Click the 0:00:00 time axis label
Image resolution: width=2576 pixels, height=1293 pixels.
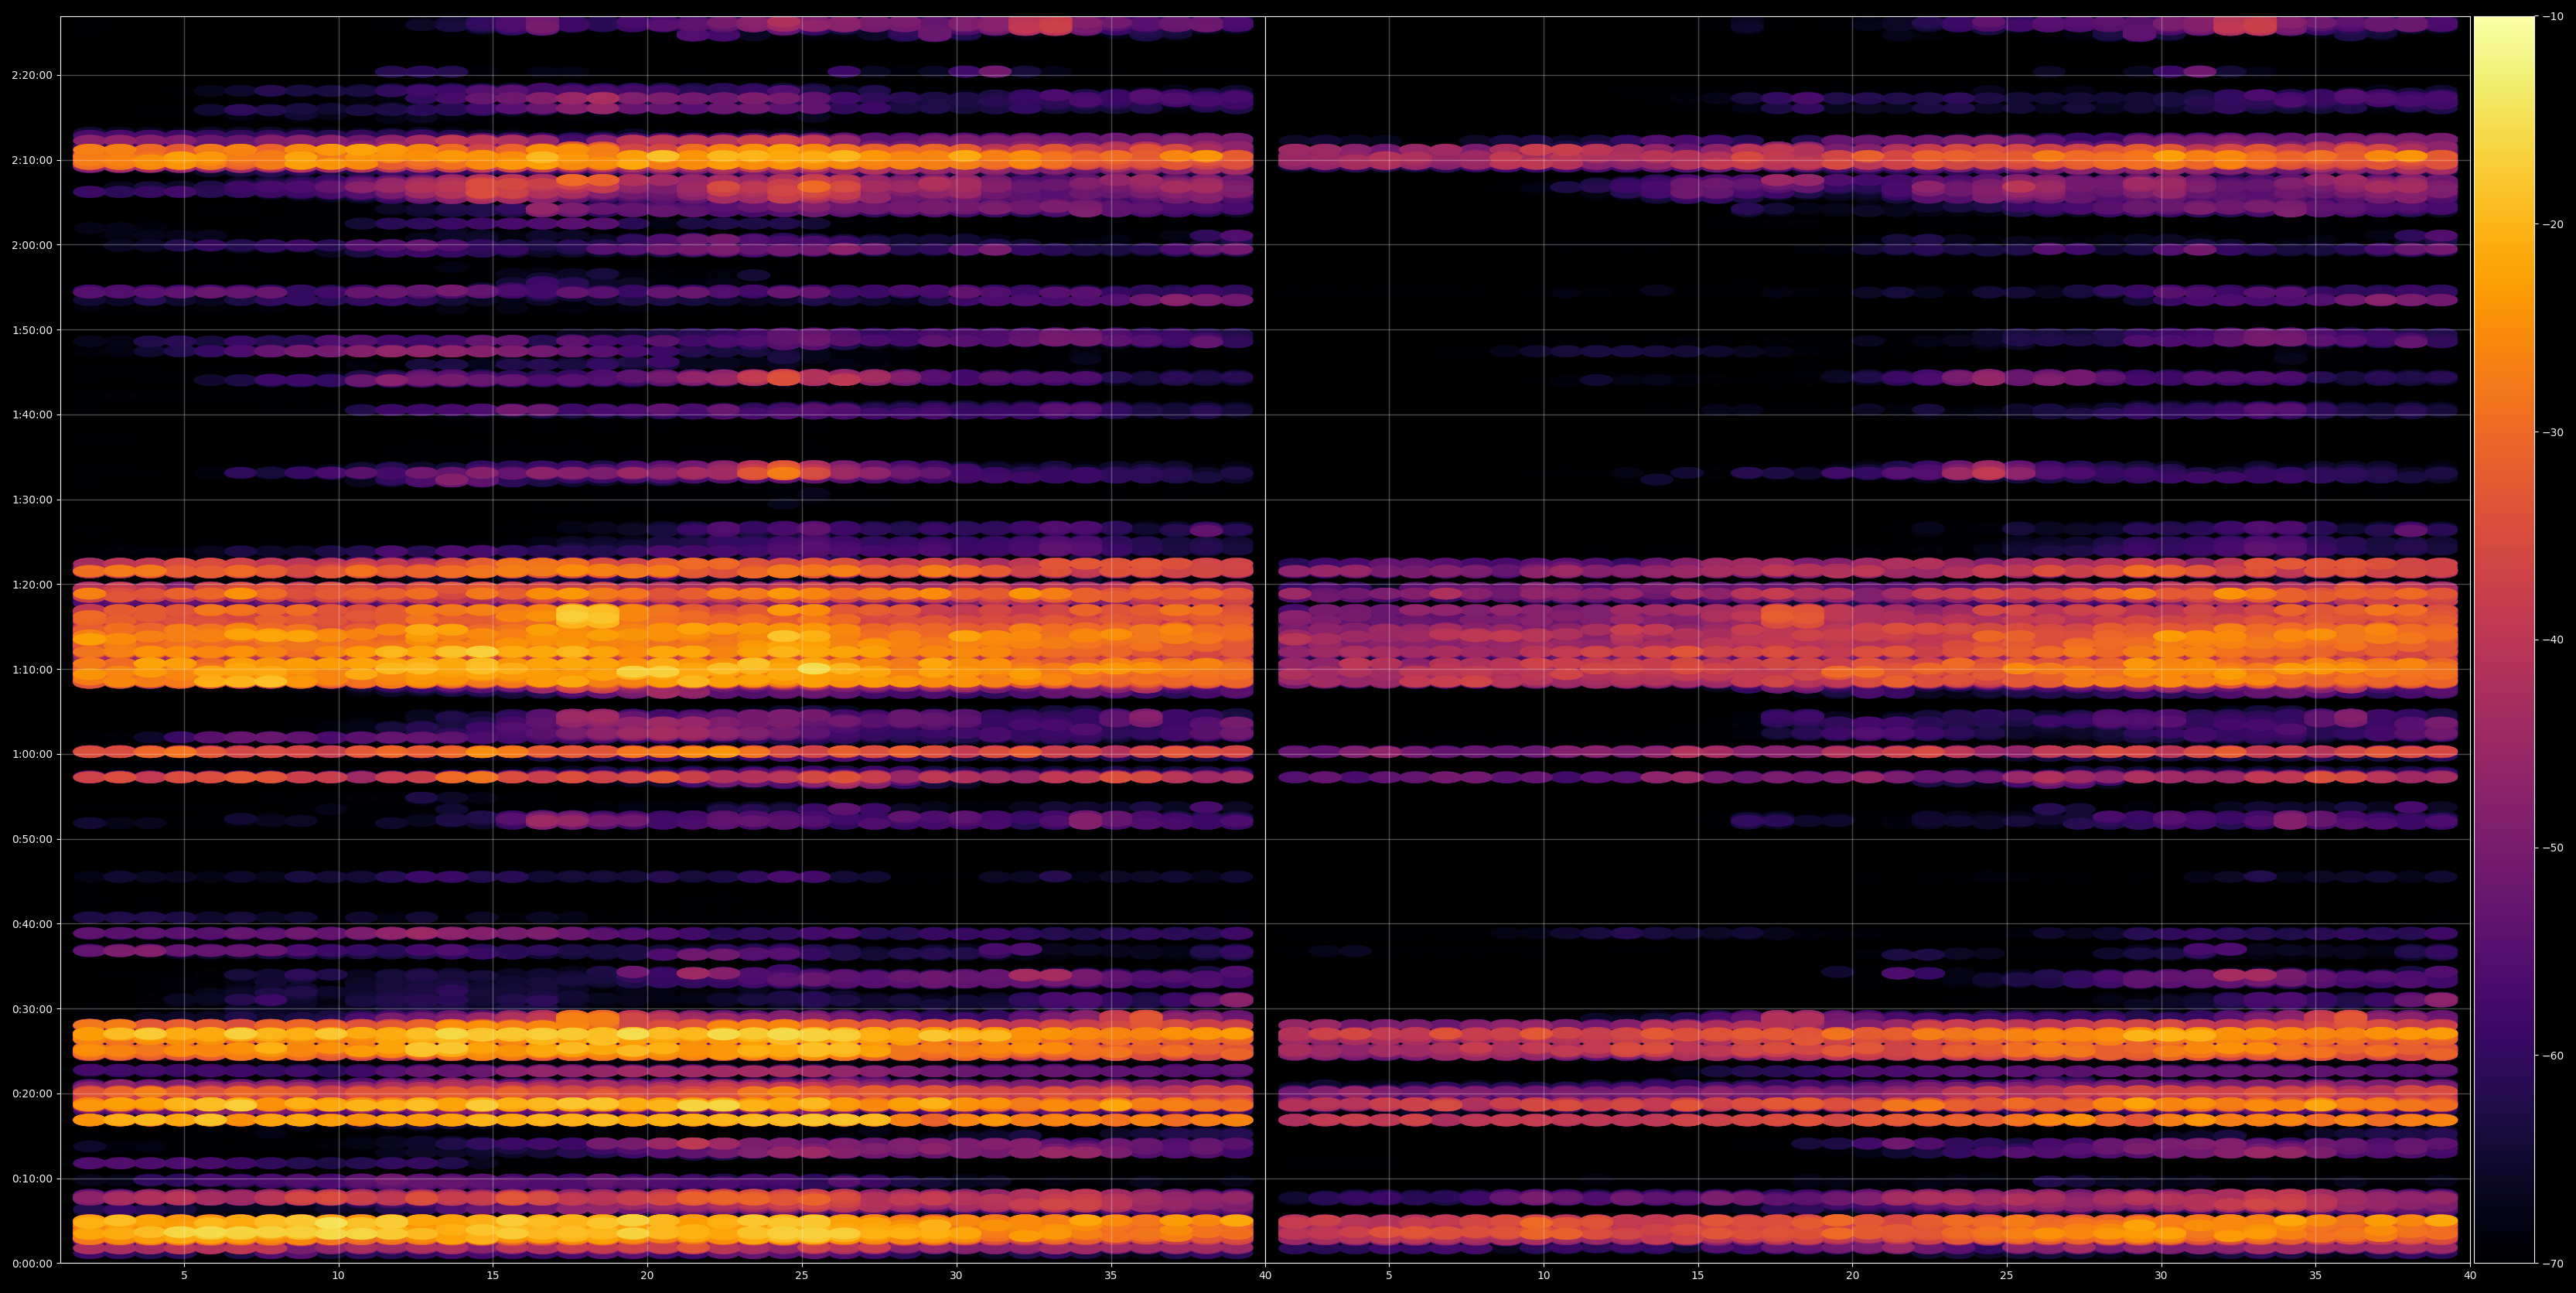click(x=32, y=1263)
